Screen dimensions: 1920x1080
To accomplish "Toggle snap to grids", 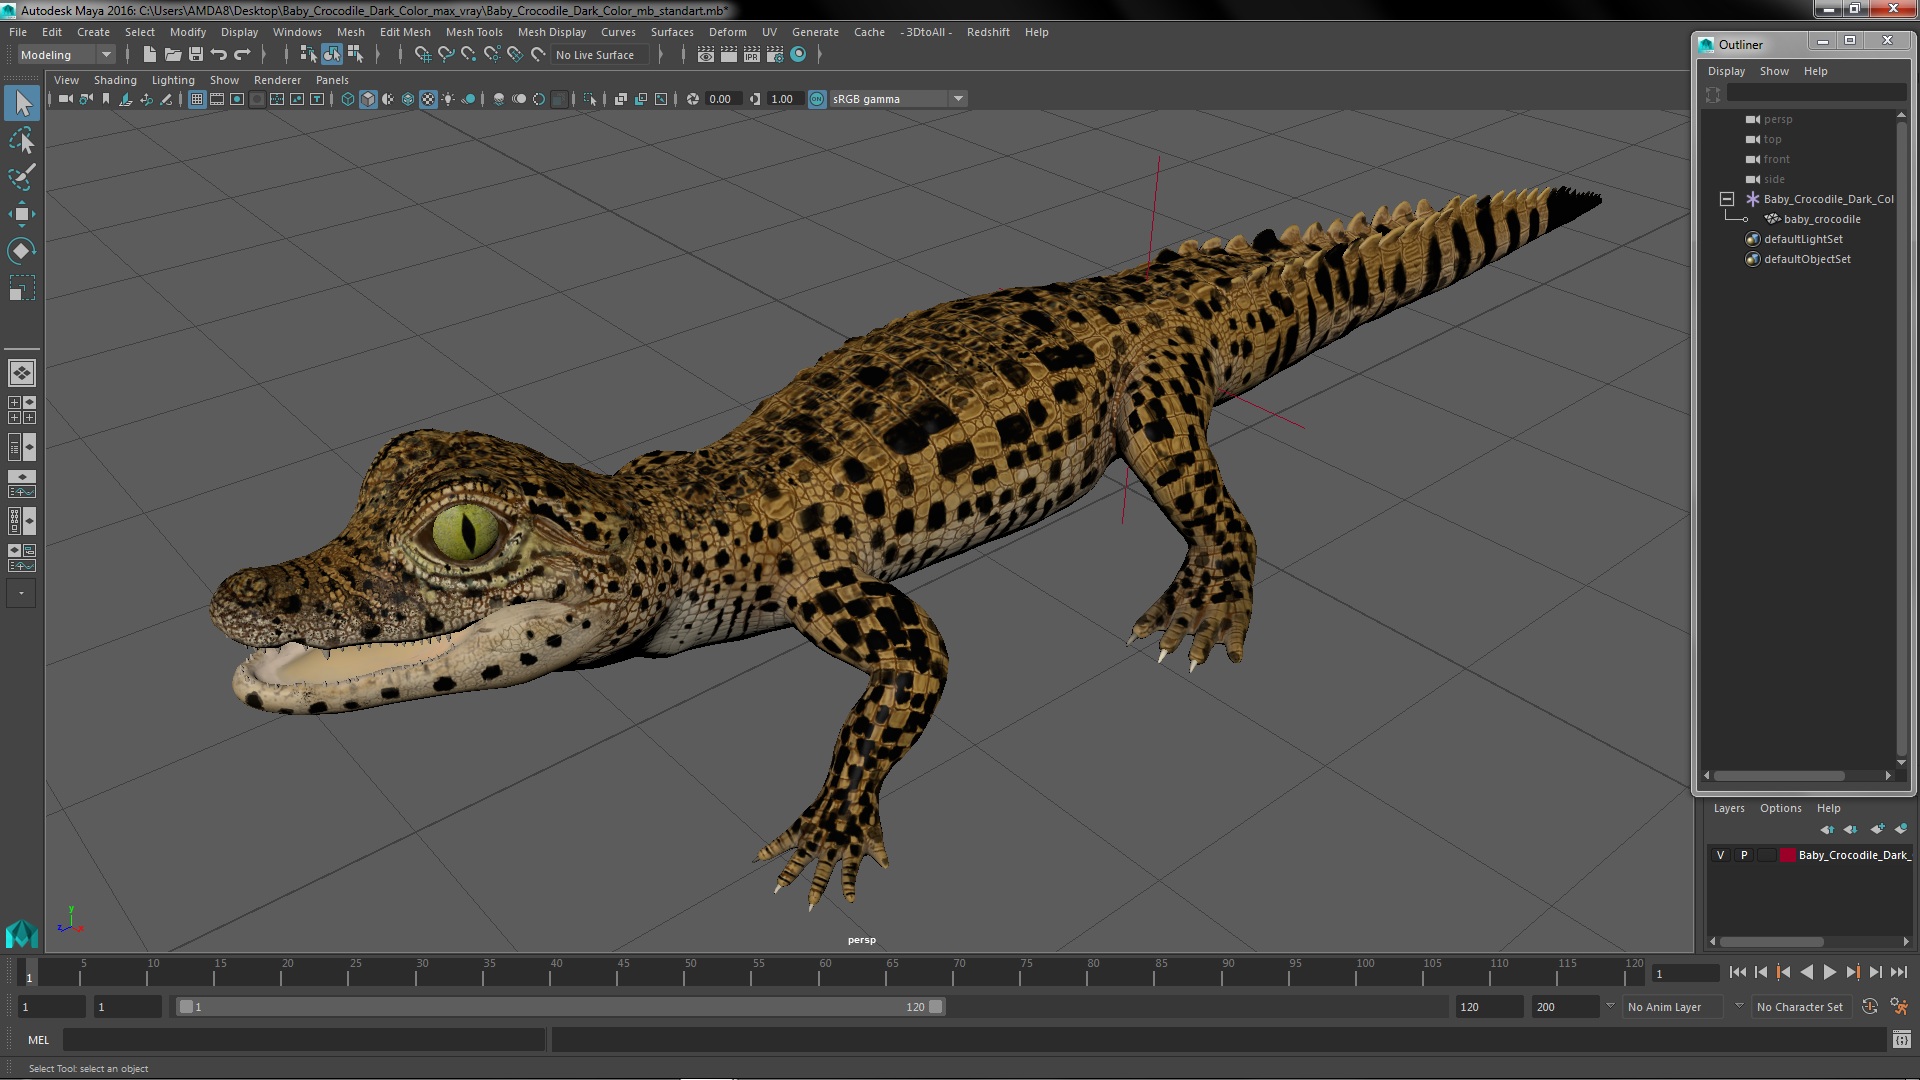I will (423, 55).
